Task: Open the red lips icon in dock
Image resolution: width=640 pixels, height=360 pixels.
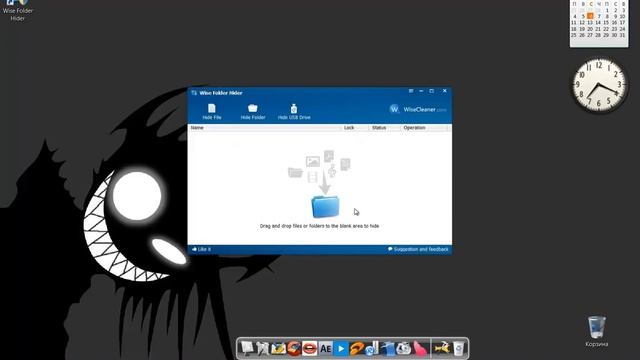Action: (309, 348)
